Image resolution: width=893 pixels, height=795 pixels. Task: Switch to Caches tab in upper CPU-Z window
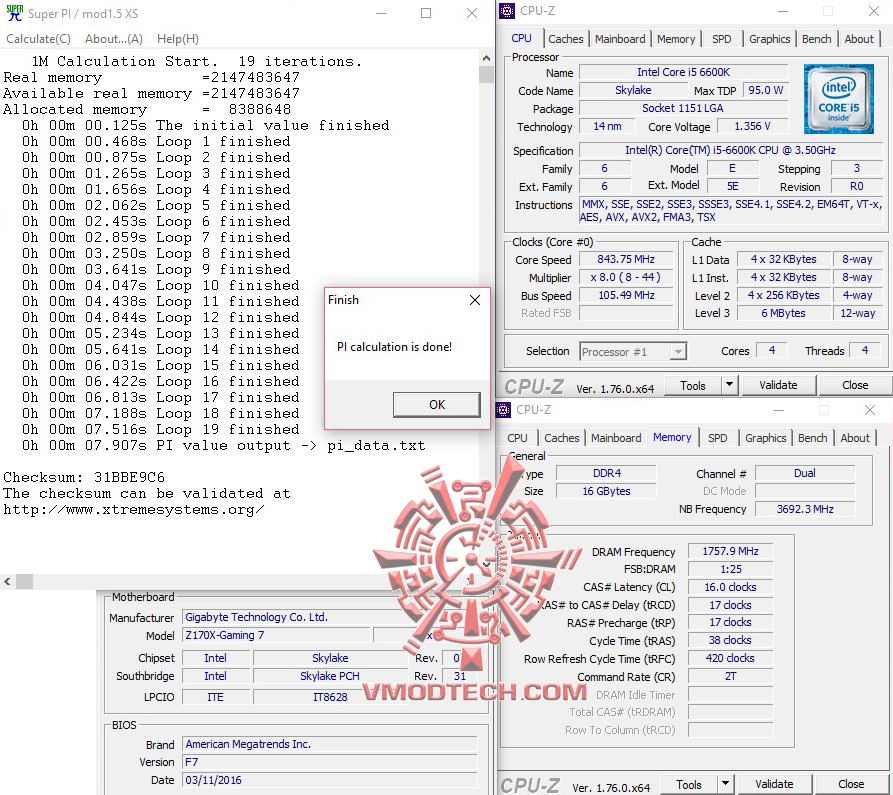pyautogui.click(x=566, y=39)
